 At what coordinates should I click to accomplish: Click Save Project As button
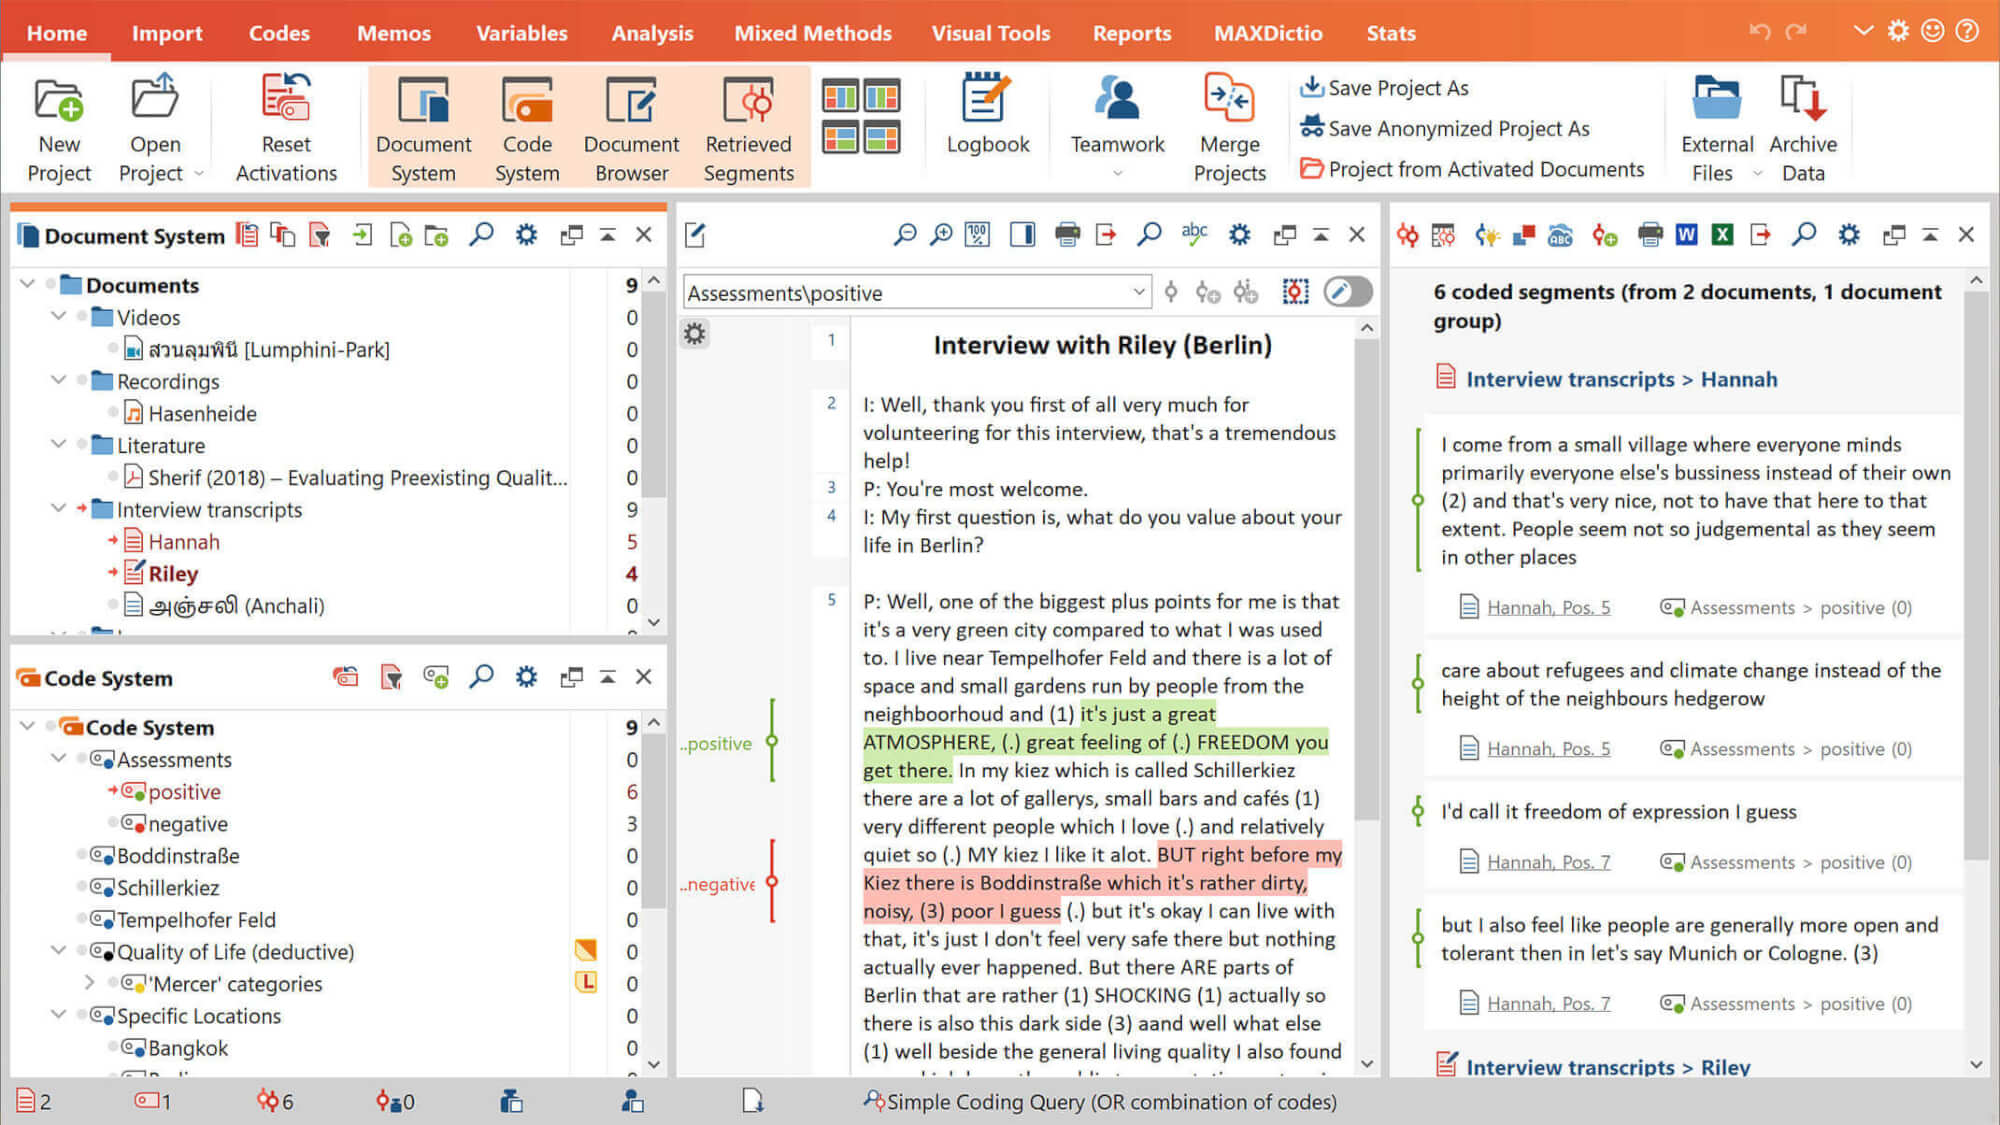(x=1390, y=87)
